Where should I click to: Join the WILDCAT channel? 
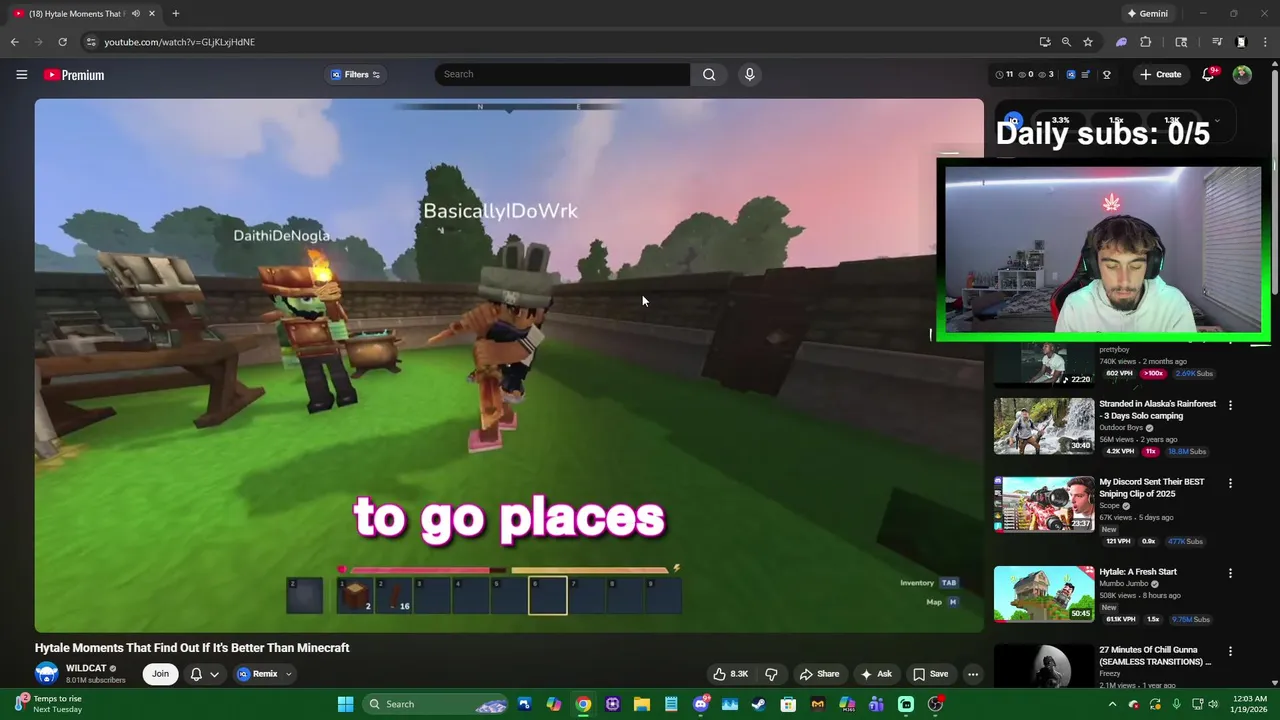160,674
